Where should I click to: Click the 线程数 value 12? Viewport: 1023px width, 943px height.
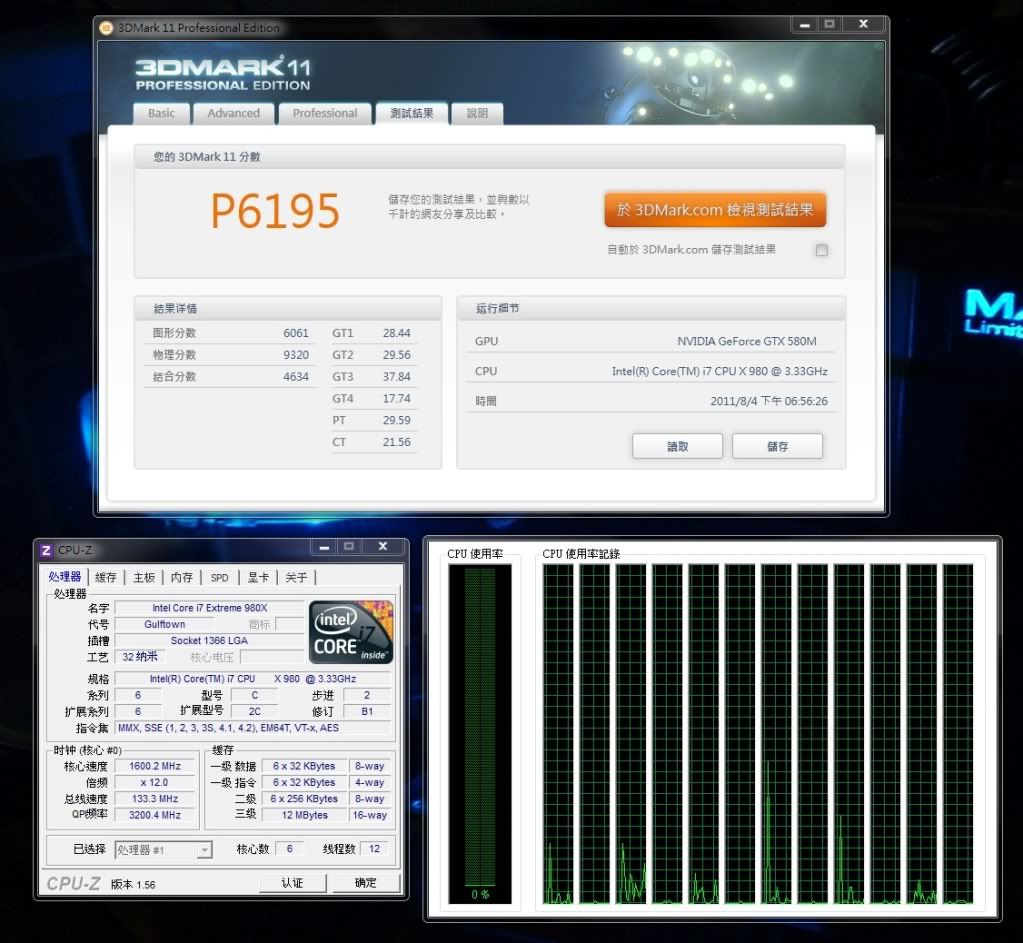(x=374, y=848)
